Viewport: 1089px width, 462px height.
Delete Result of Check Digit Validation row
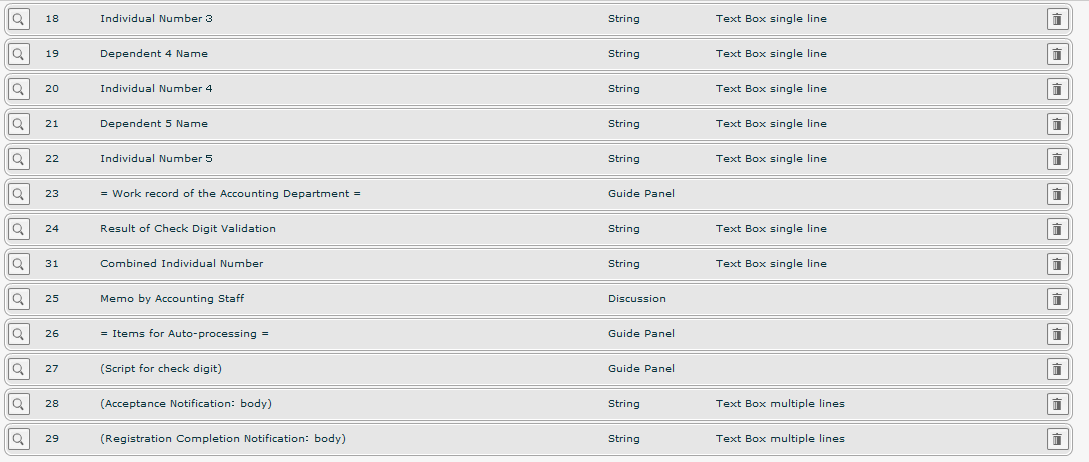(1057, 229)
